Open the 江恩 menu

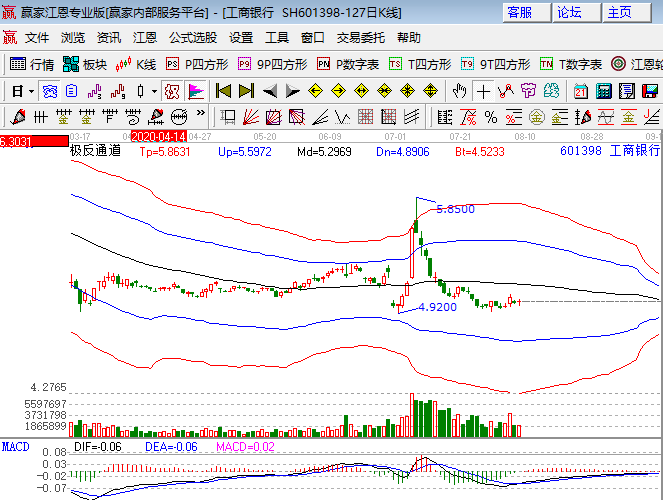coord(145,38)
